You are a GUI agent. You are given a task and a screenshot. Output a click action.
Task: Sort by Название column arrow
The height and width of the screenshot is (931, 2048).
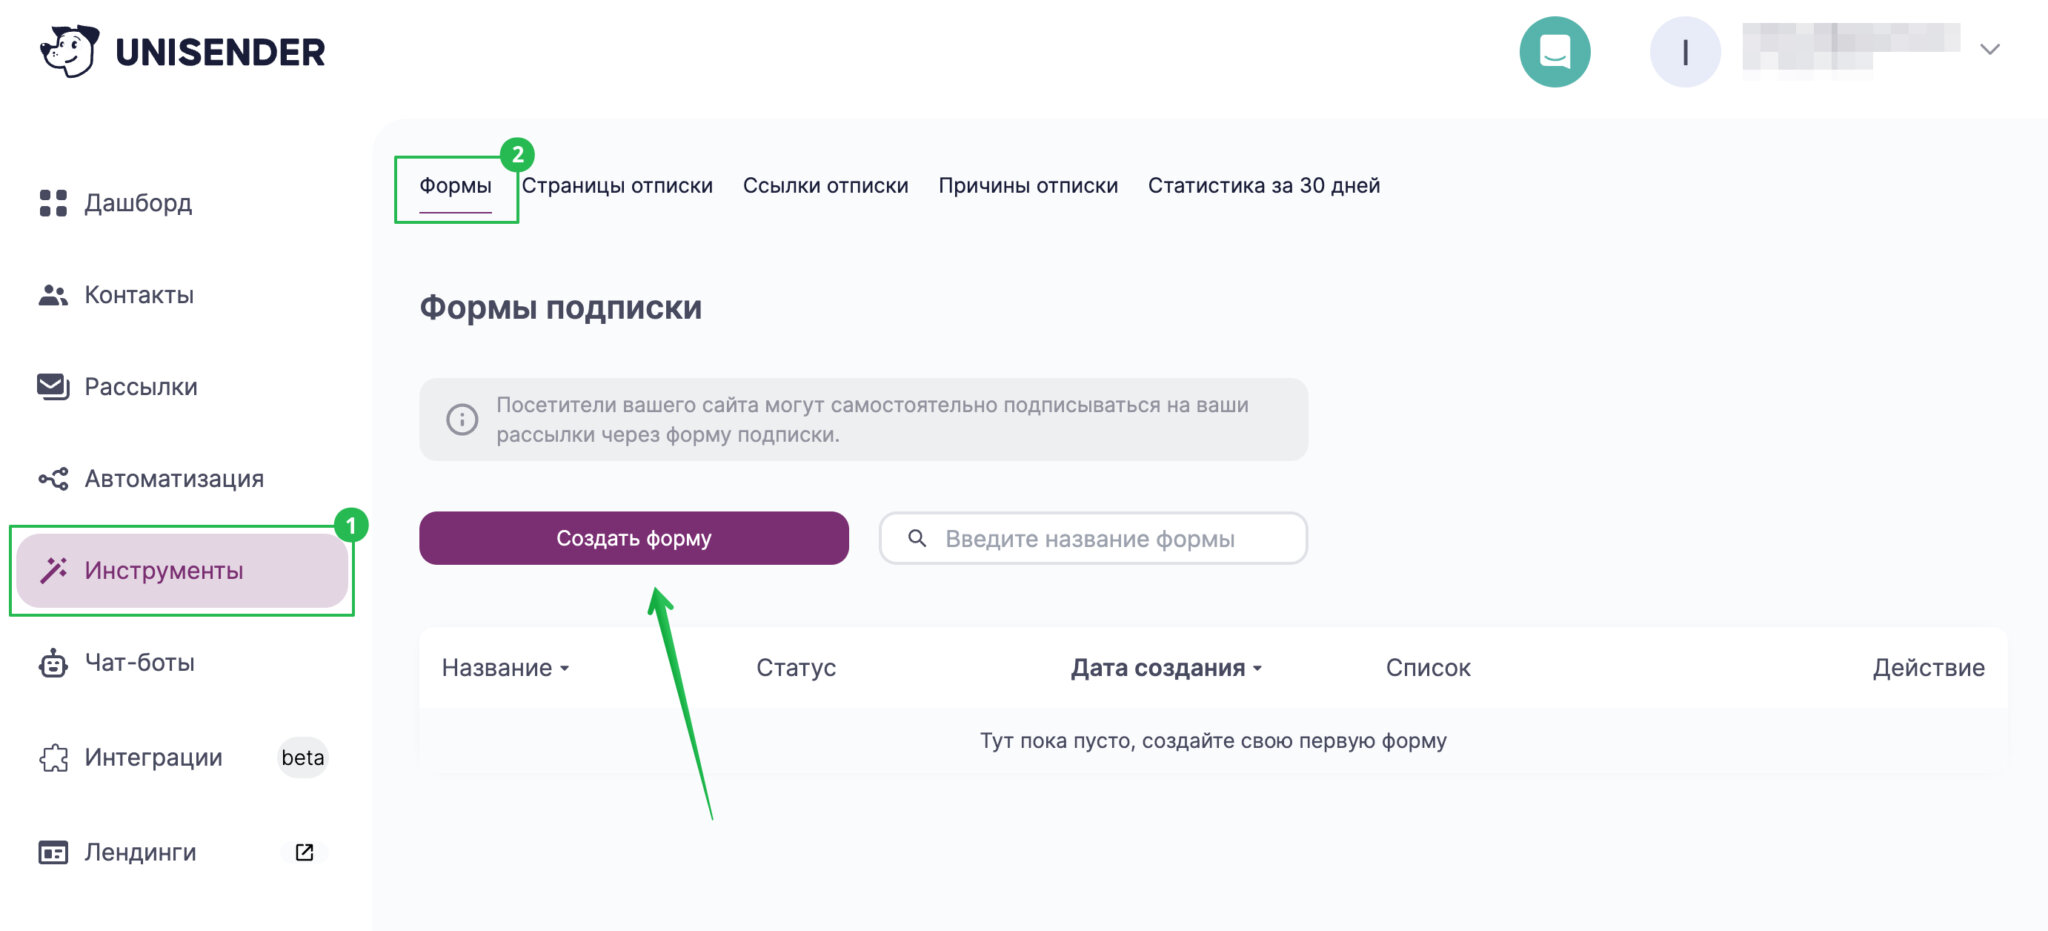tap(565, 668)
